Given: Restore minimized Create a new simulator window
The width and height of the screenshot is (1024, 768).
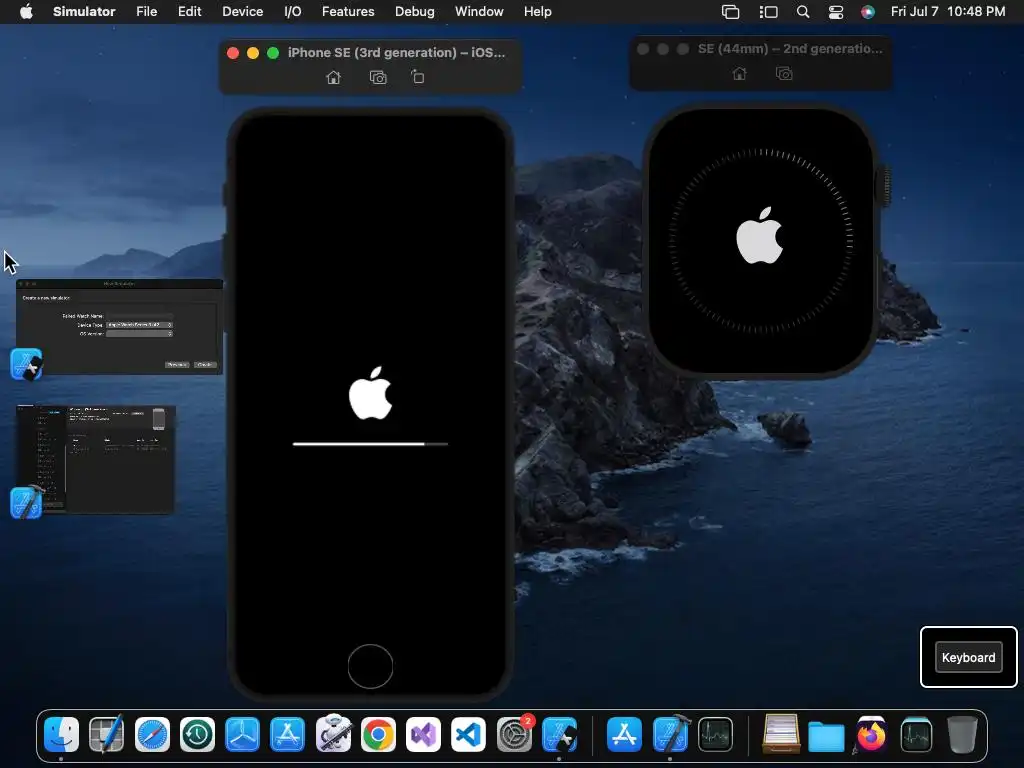Looking at the screenshot, I should [120, 327].
